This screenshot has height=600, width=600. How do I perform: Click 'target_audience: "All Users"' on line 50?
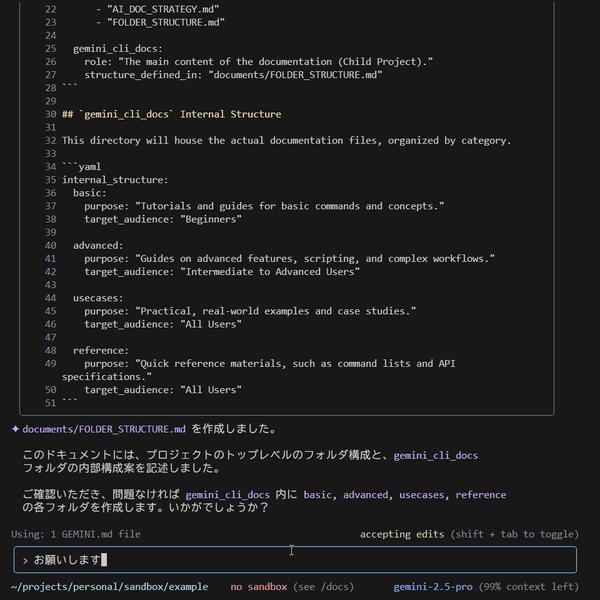pos(163,390)
